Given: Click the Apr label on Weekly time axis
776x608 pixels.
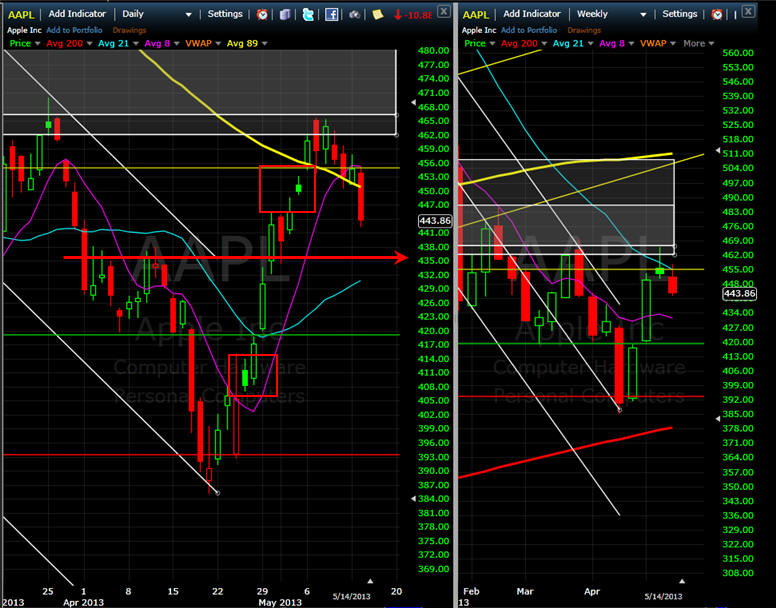Looking at the screenshot, I should click(x=592, y=591).
